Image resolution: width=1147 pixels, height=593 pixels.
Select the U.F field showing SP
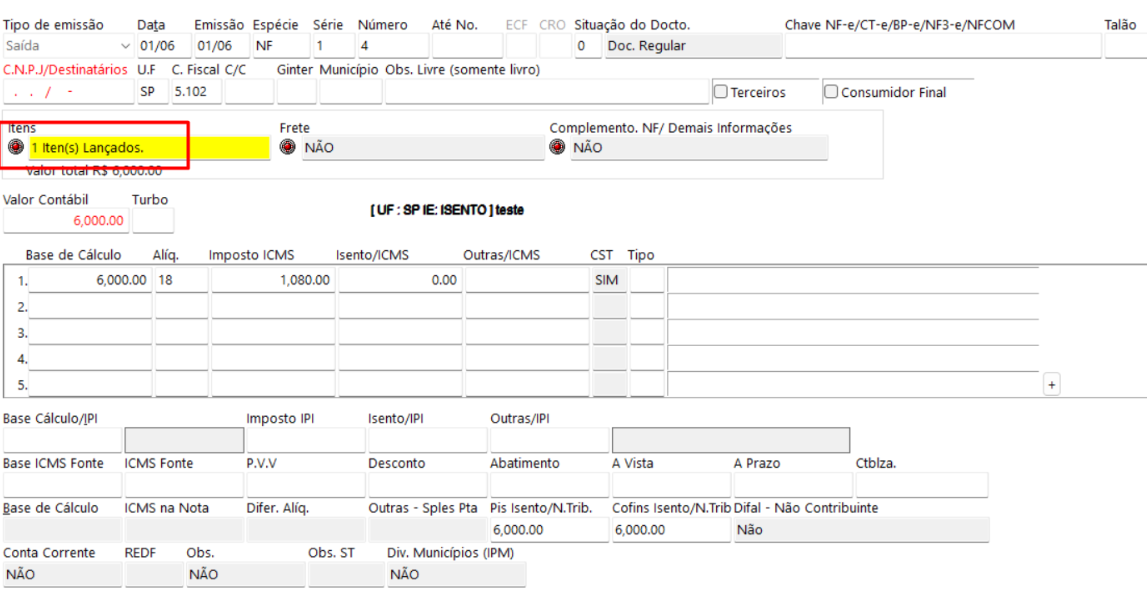(x=152, y=92)
